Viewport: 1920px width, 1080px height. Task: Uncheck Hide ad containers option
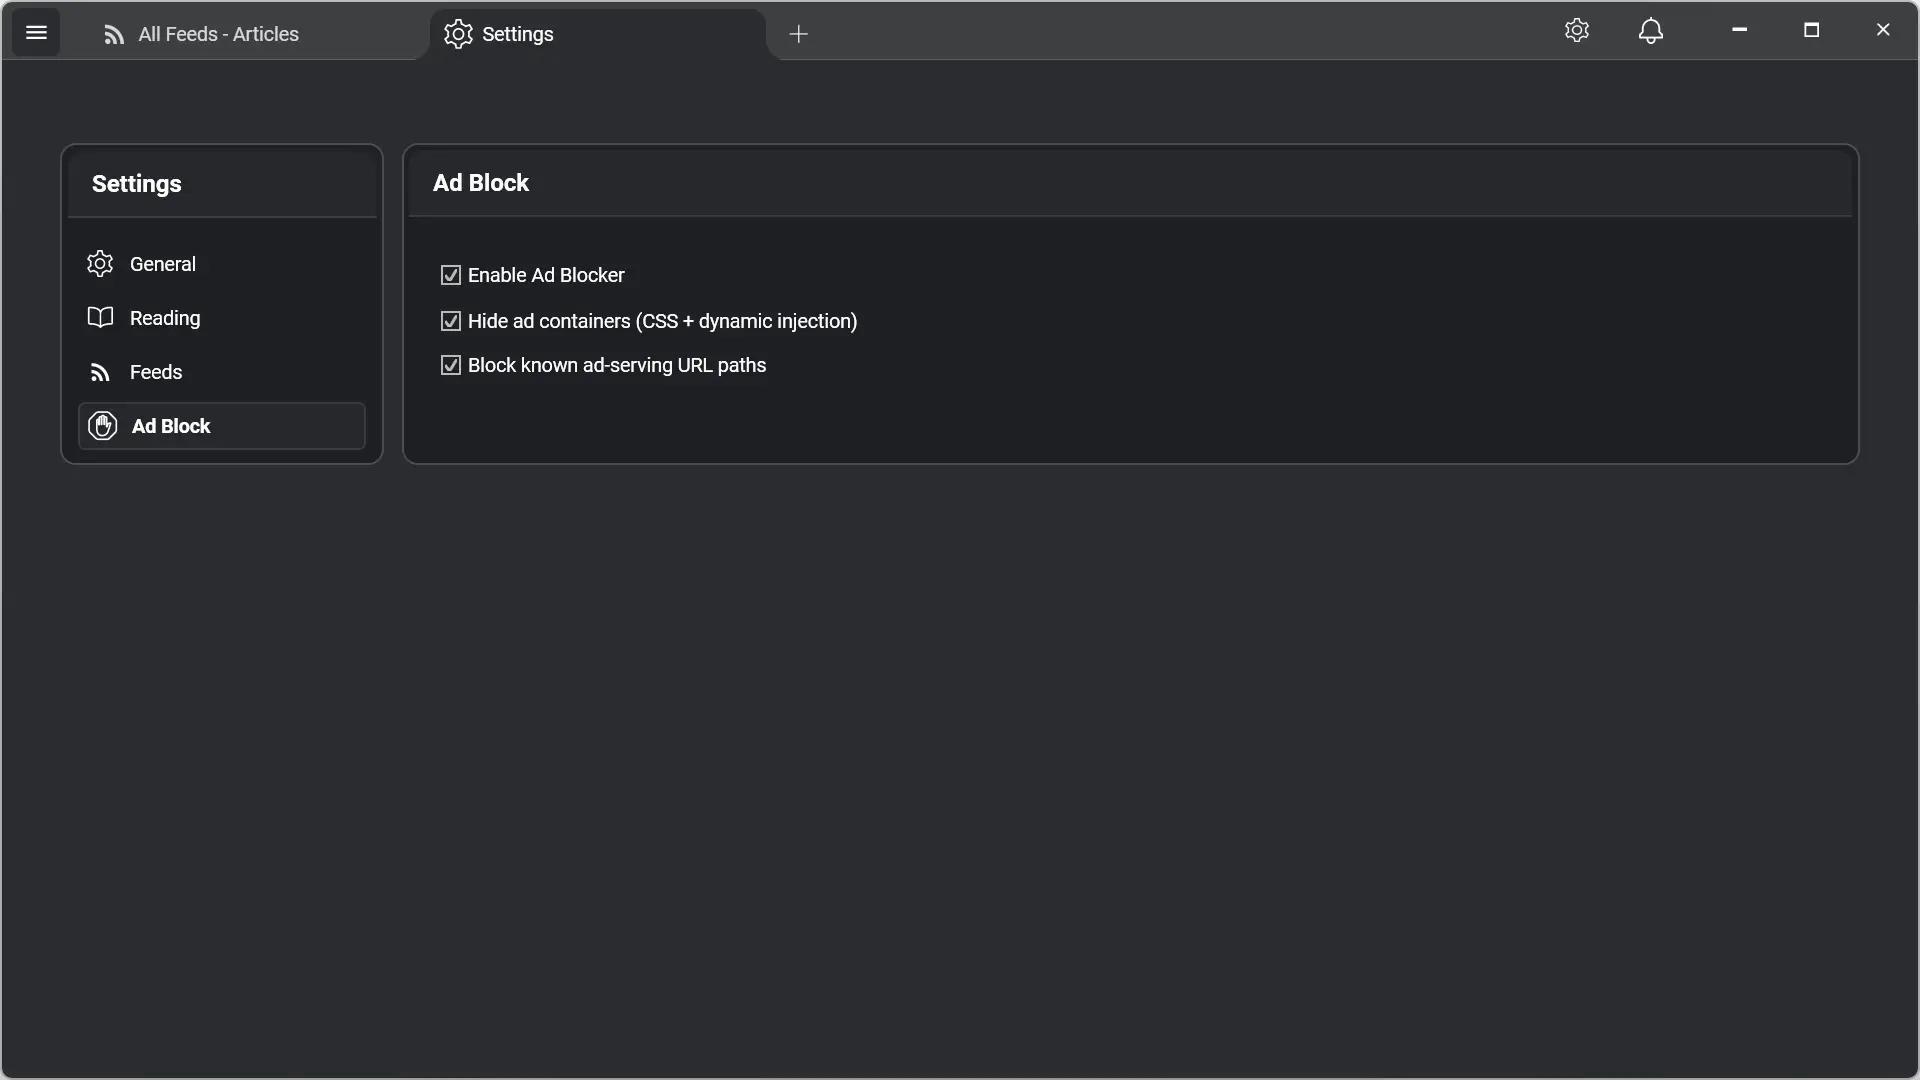coord(451,321)
